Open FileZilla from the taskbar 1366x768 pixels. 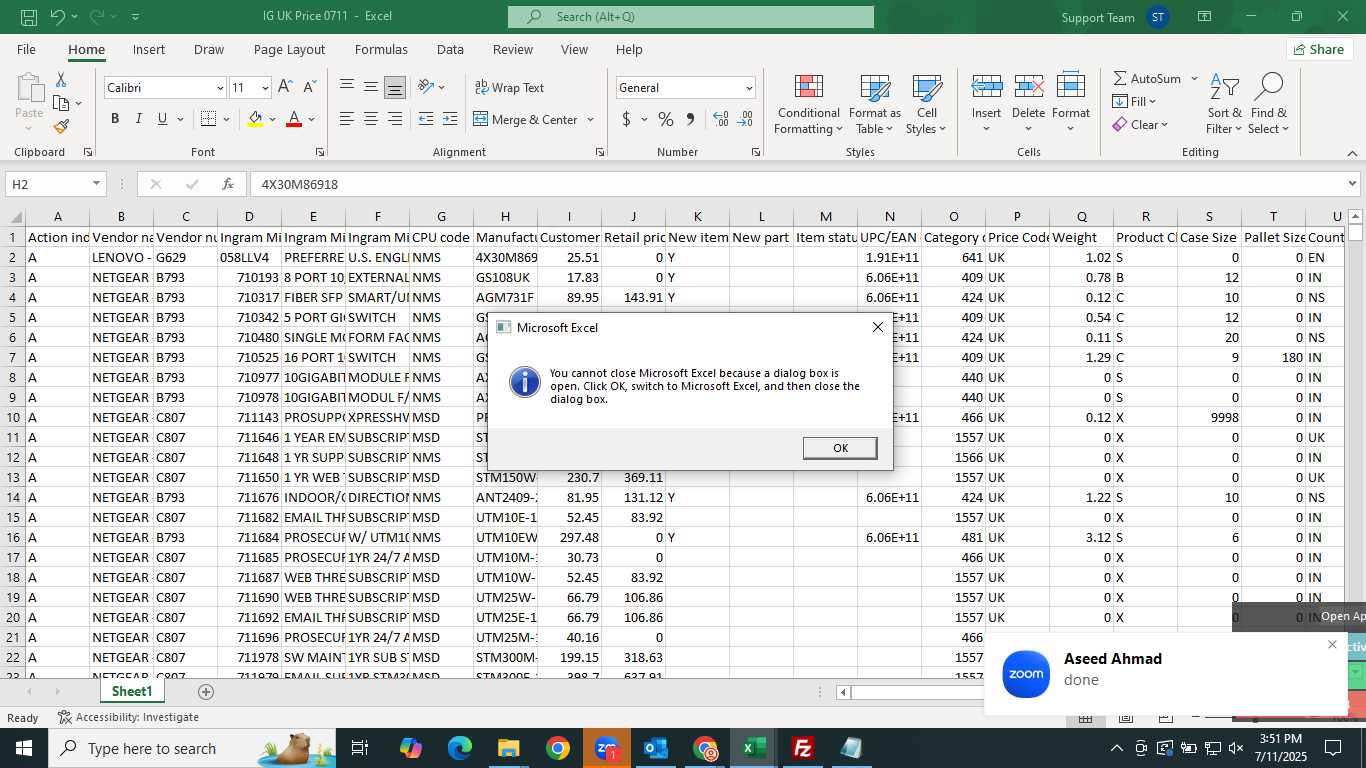pyautogui.click(x=802, y=748)
